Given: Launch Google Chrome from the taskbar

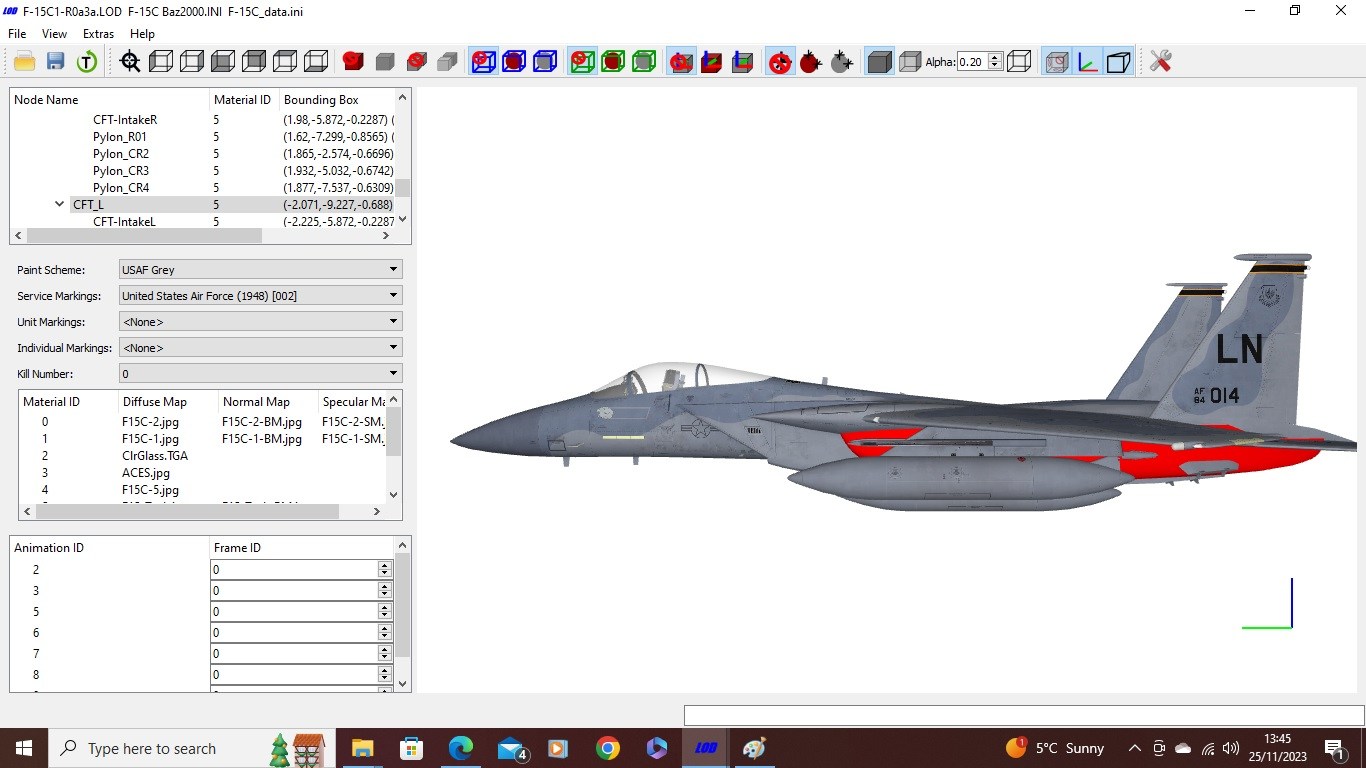Looking at the screenshot, I should (x=607, y=748).
